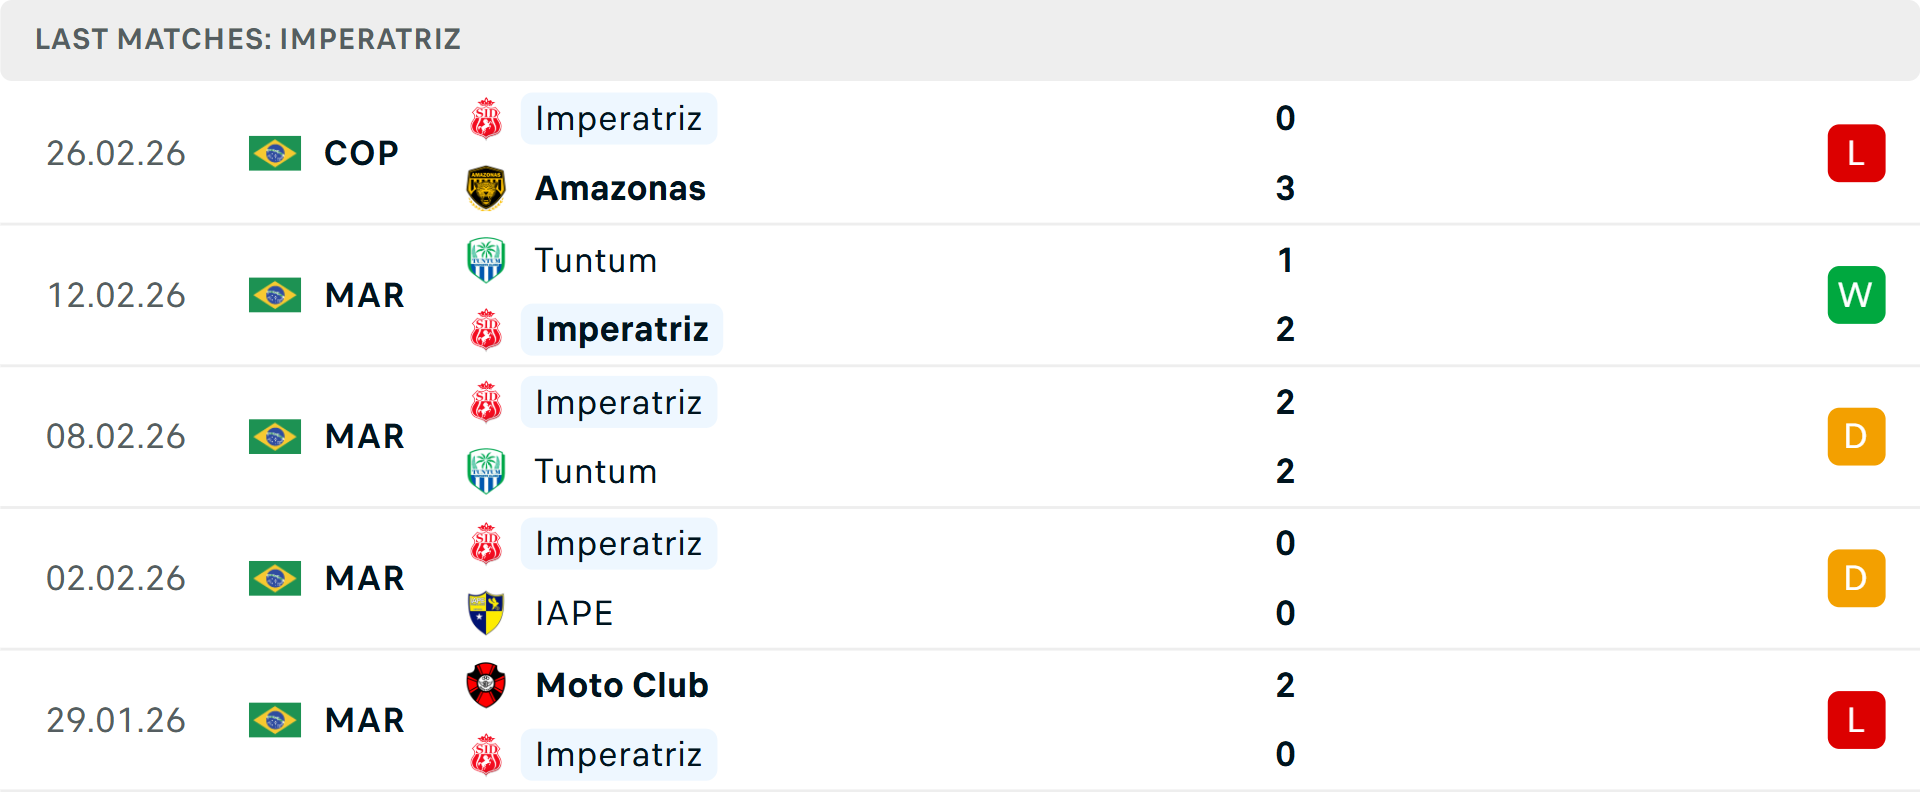
Task: Open the IAPE team link
Action: coord(574,613)
